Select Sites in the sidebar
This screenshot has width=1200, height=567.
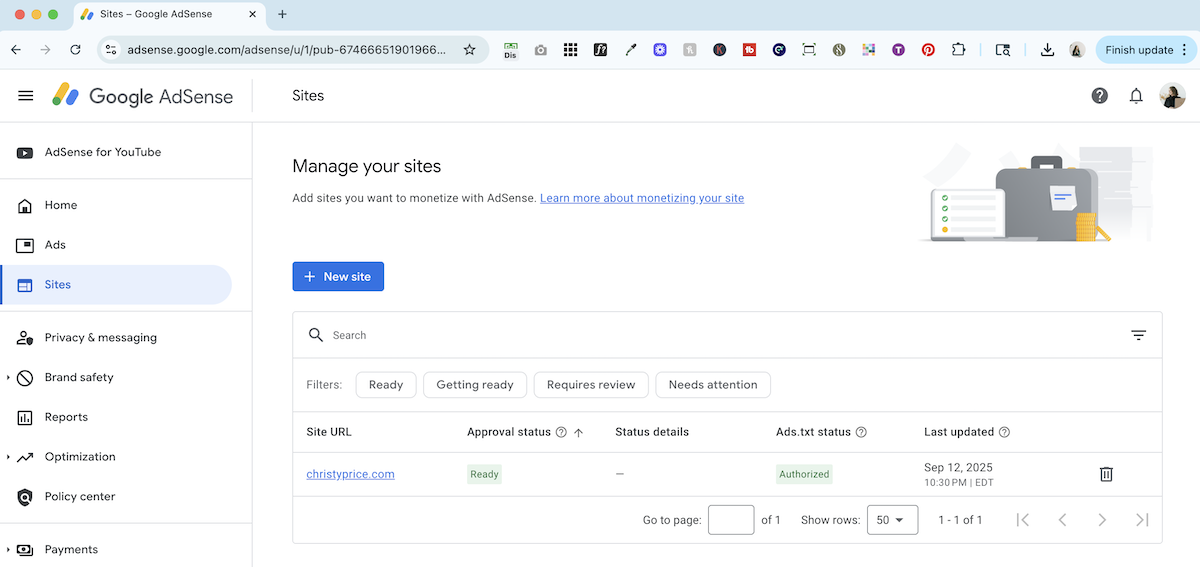[116, 285]
